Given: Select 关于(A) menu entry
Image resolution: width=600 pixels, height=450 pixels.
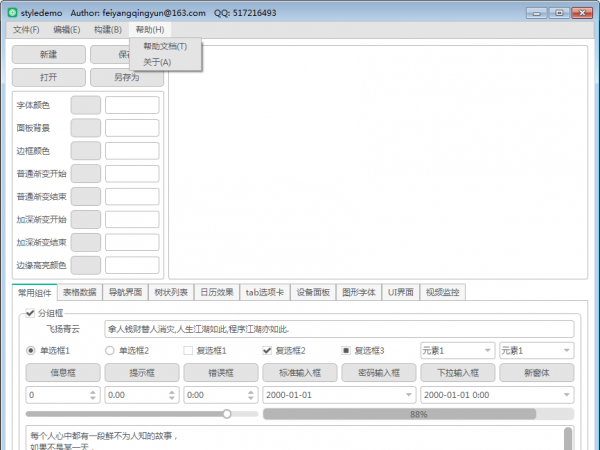Looking at the screenshot, I should pyautogui.click(x=157, y=62).
